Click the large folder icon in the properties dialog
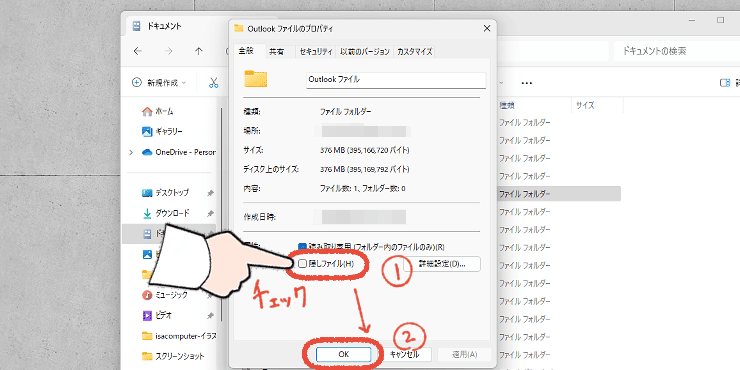 click(255, 78)
